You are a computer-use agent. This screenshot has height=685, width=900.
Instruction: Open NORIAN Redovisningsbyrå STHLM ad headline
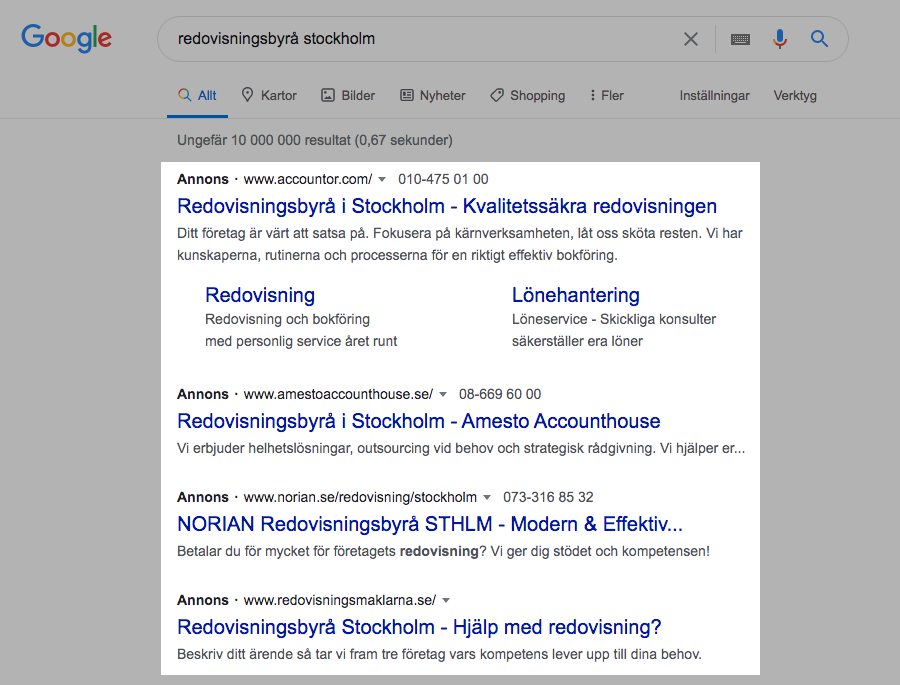(x=429, y=524)
